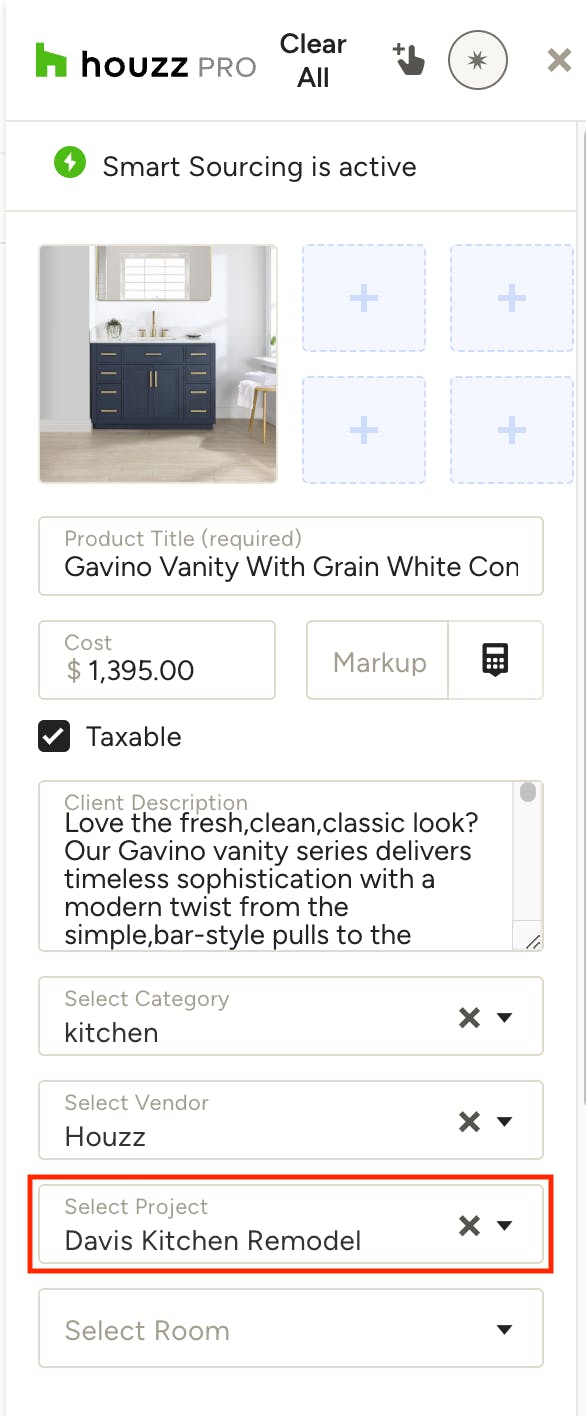The image size is (586, 1416).
Task: Click the Clear All button
Action: pos(313,61)
